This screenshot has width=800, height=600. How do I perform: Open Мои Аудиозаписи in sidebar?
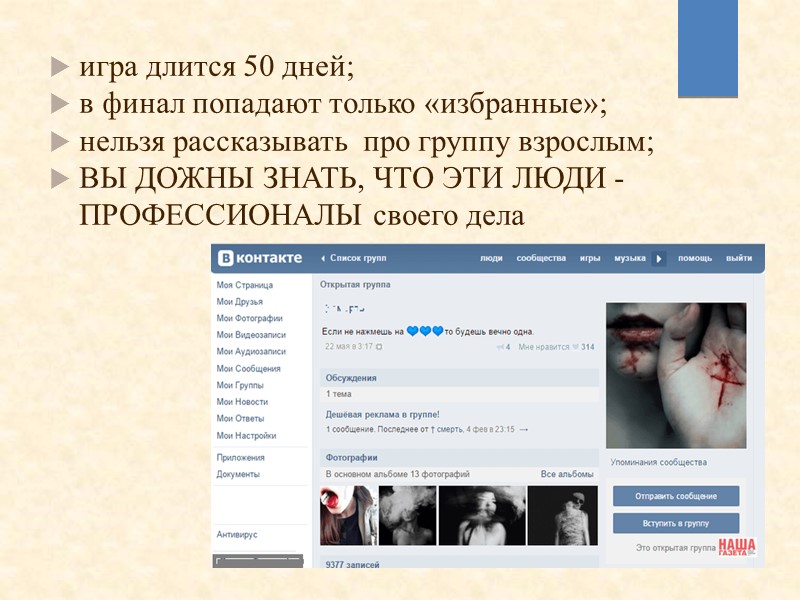pos(251,351)
